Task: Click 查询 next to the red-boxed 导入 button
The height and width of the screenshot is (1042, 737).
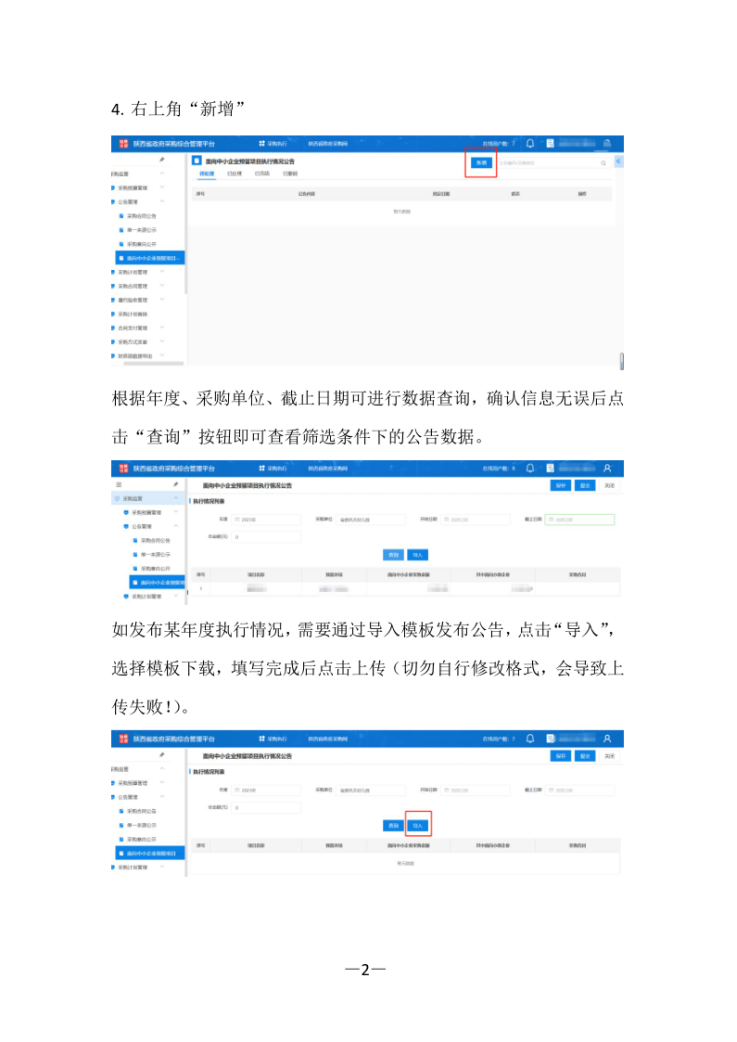Action: coord(393,825)
